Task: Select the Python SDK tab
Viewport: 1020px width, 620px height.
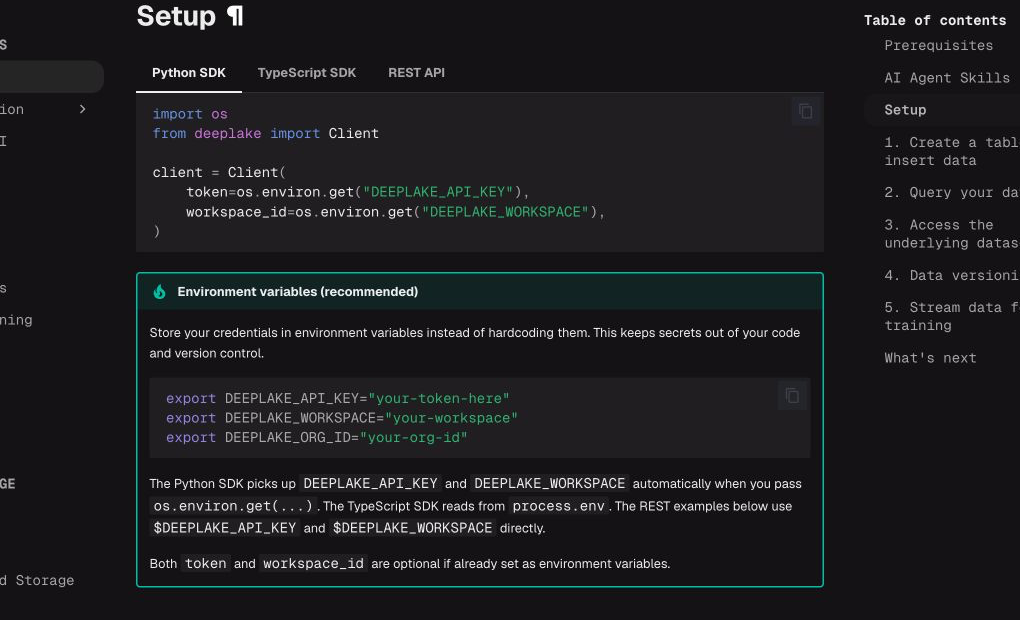Action: [x=189, y=73]
